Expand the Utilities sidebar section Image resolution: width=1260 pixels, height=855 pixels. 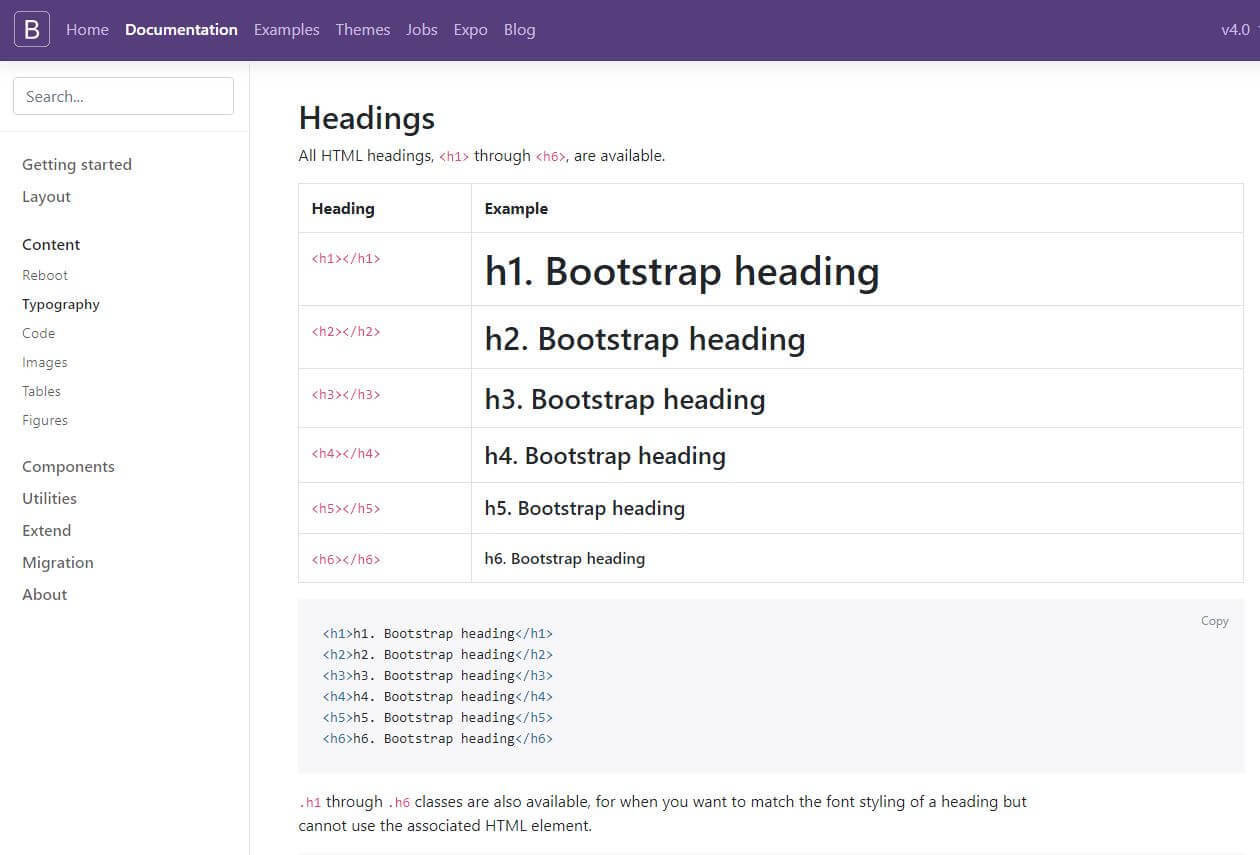click(x=49, y=499)
